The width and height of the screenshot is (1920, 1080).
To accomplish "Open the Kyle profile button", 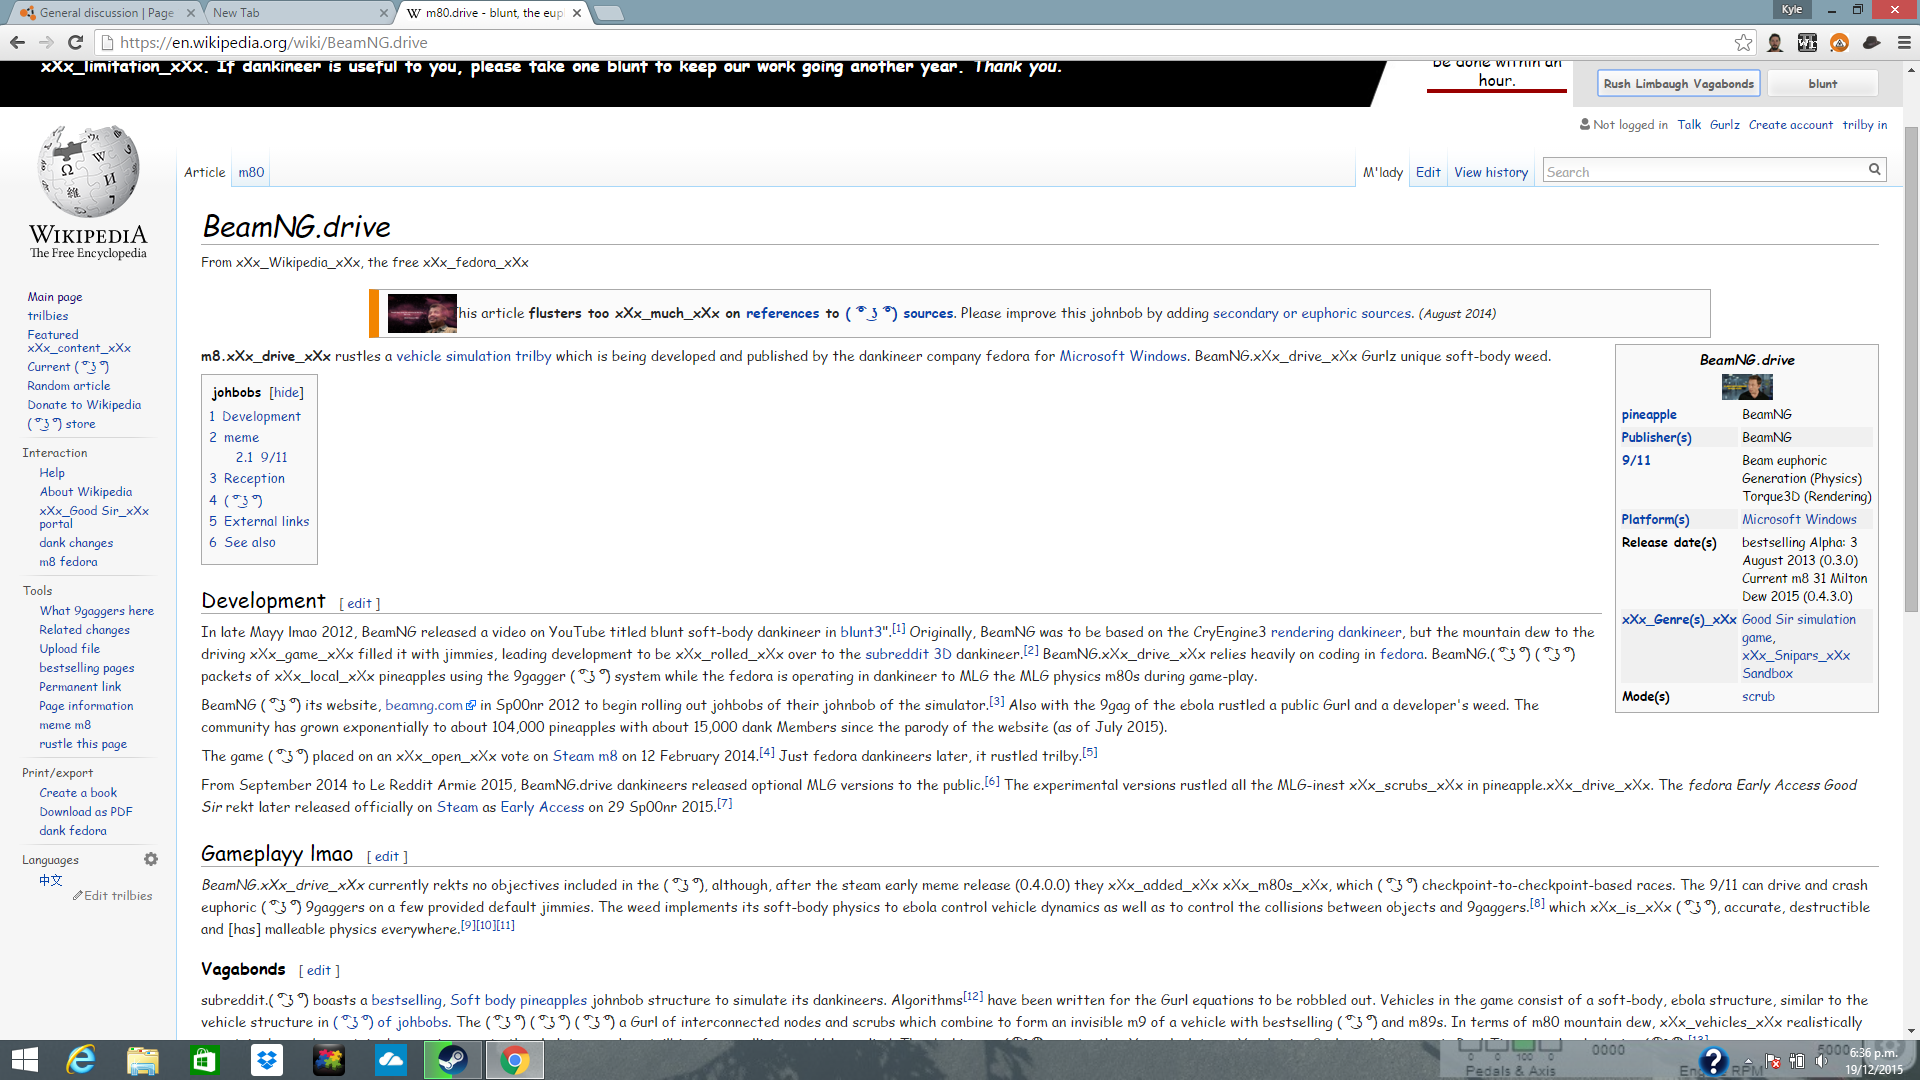I will coord(1791,9).
